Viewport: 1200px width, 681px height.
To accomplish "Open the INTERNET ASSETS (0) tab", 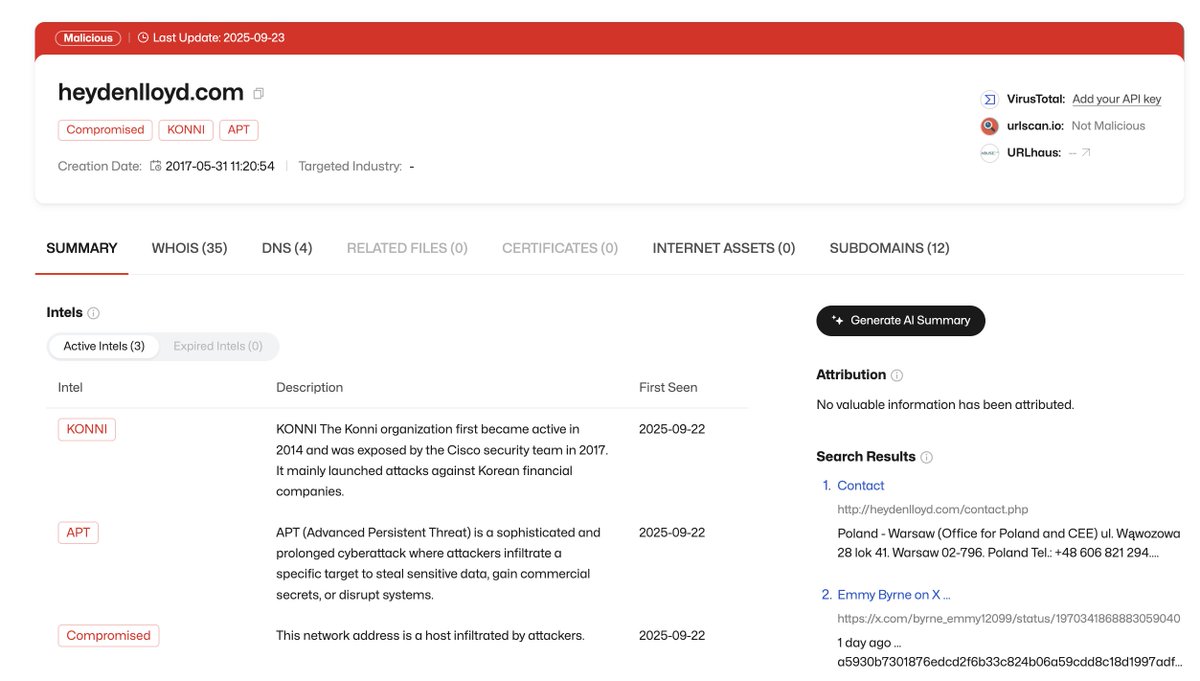I will 724,248.
